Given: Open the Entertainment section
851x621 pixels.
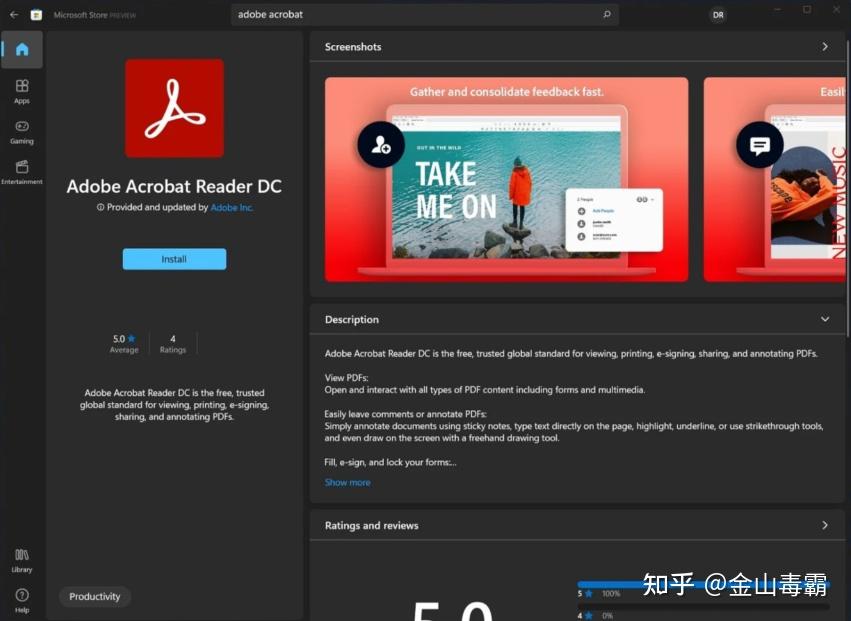Looking at the screenshot, I should [22, 172].
